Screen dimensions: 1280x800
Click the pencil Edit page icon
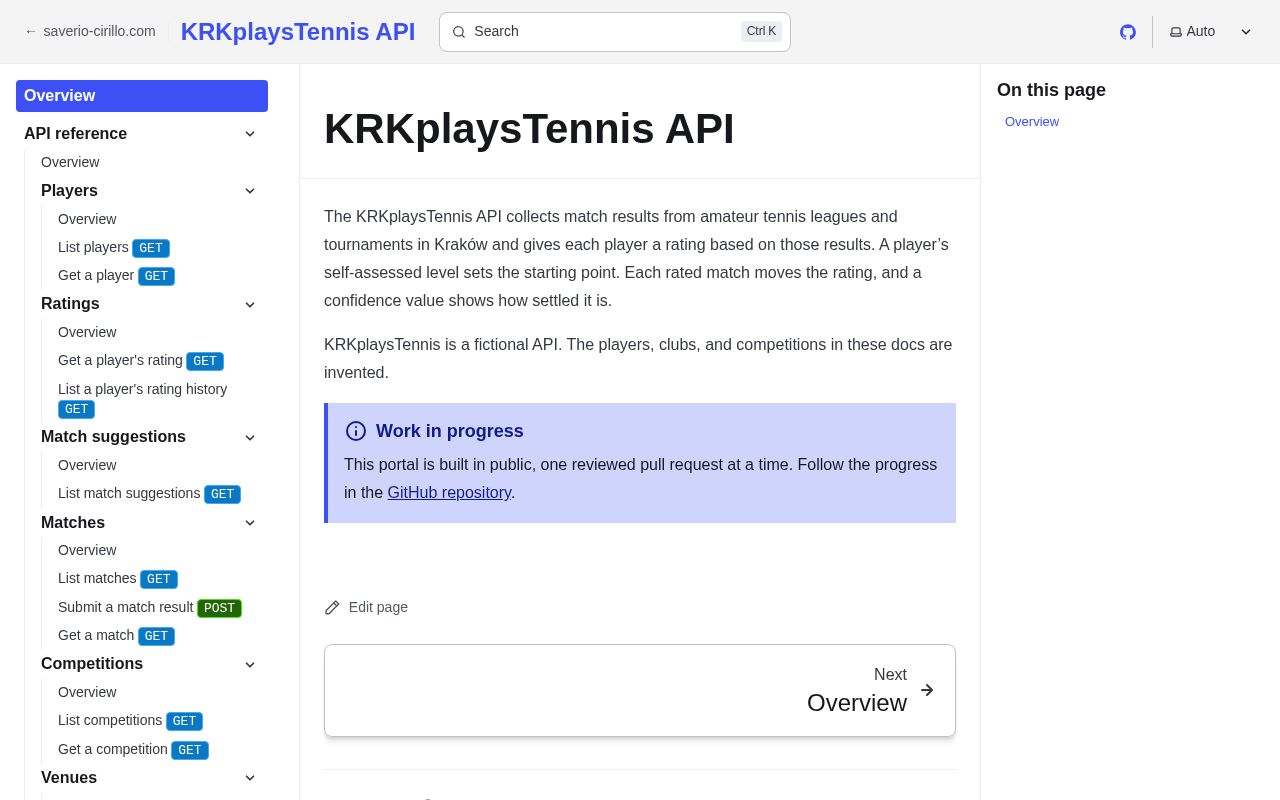(332, 607)
